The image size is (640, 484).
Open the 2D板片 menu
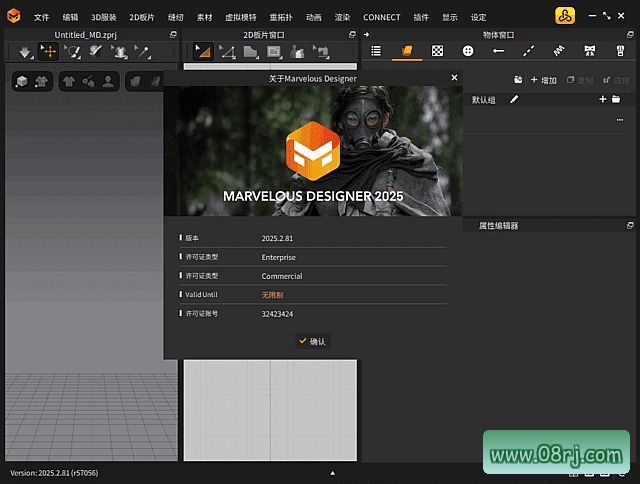click(142, 17)
